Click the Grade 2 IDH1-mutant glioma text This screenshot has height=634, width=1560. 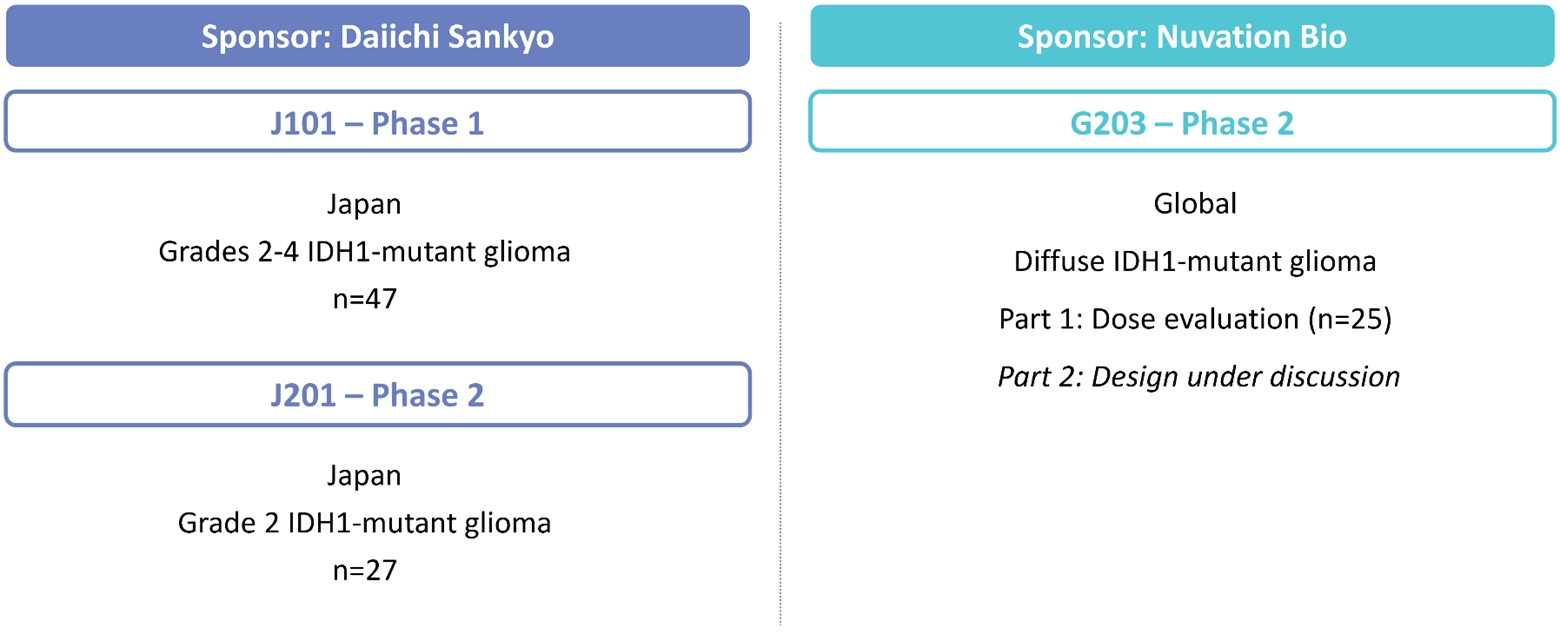pyautogui.click(x=364, y=522)
